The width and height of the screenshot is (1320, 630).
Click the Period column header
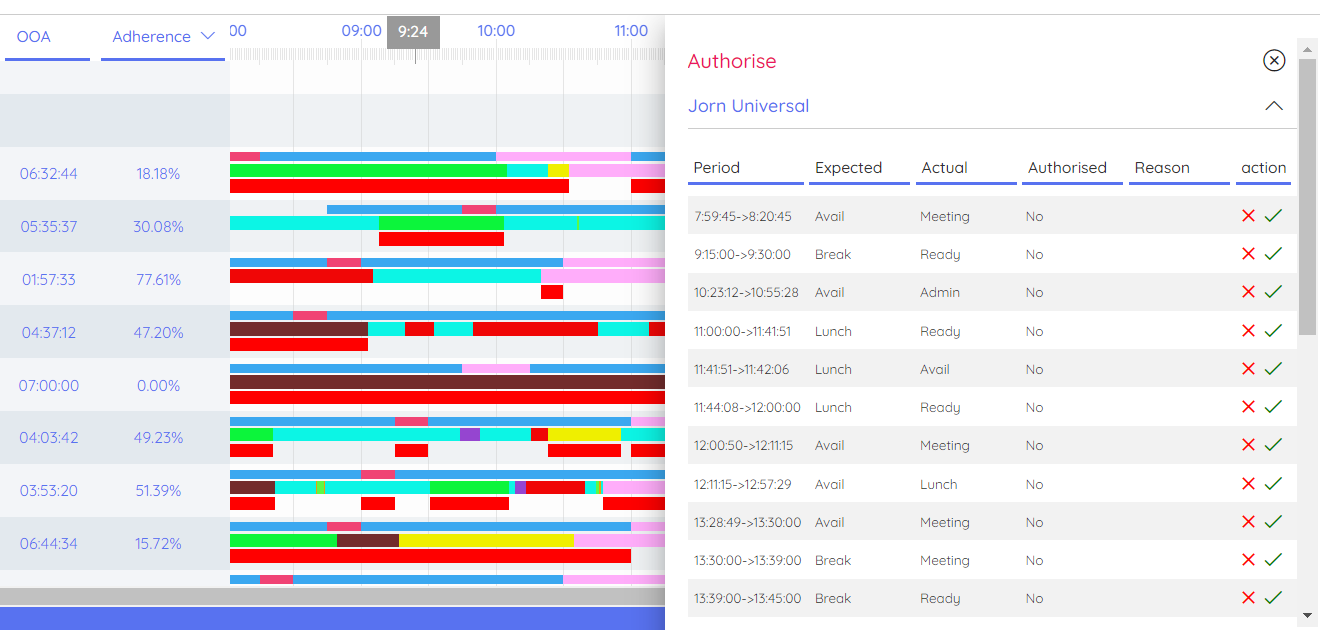pyautogui.click(x=717, y=168)
